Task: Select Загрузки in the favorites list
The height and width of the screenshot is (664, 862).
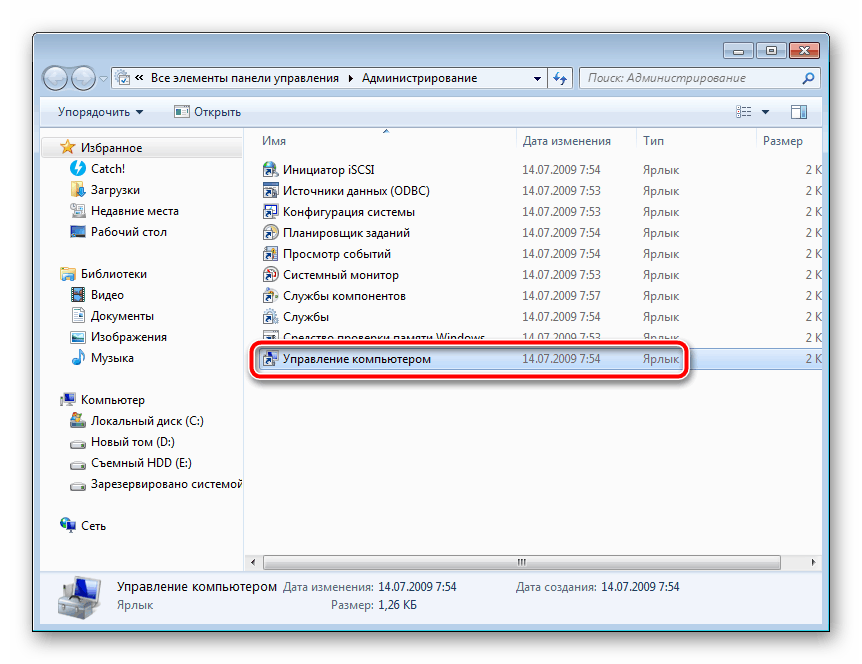Action: [x=115, y=190]
